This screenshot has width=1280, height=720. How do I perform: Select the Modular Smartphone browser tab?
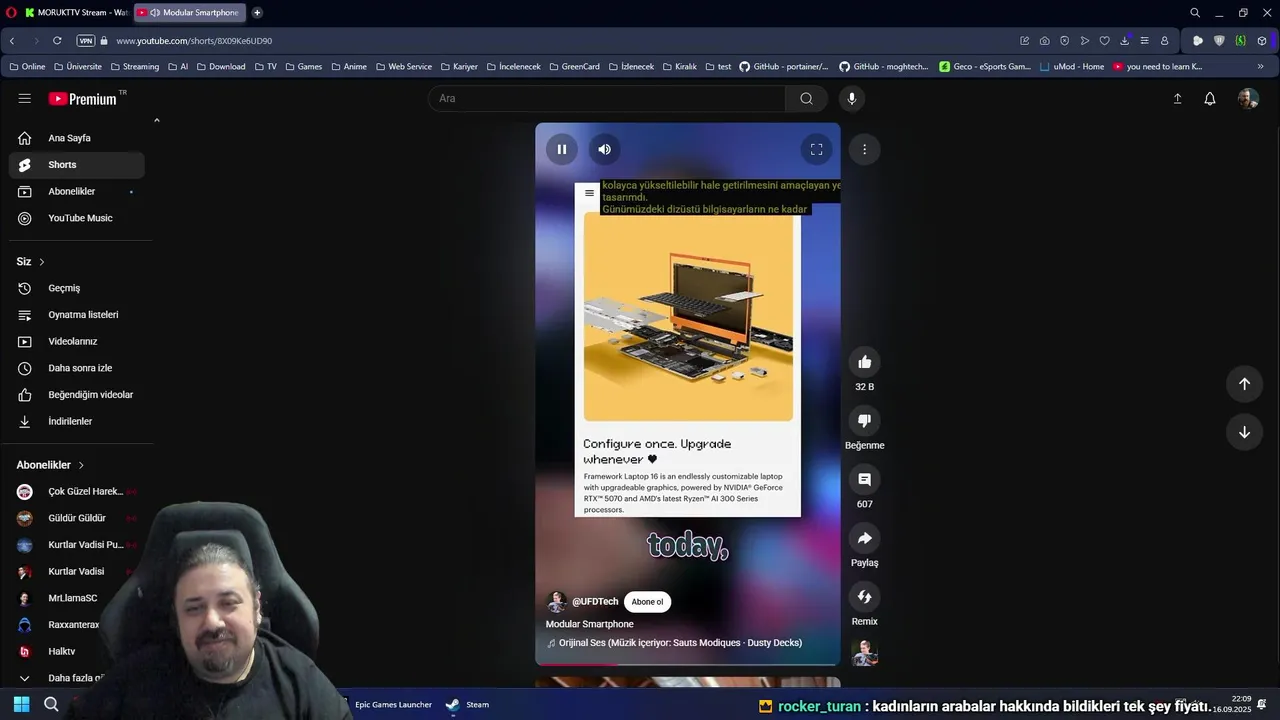coord(190,13)
